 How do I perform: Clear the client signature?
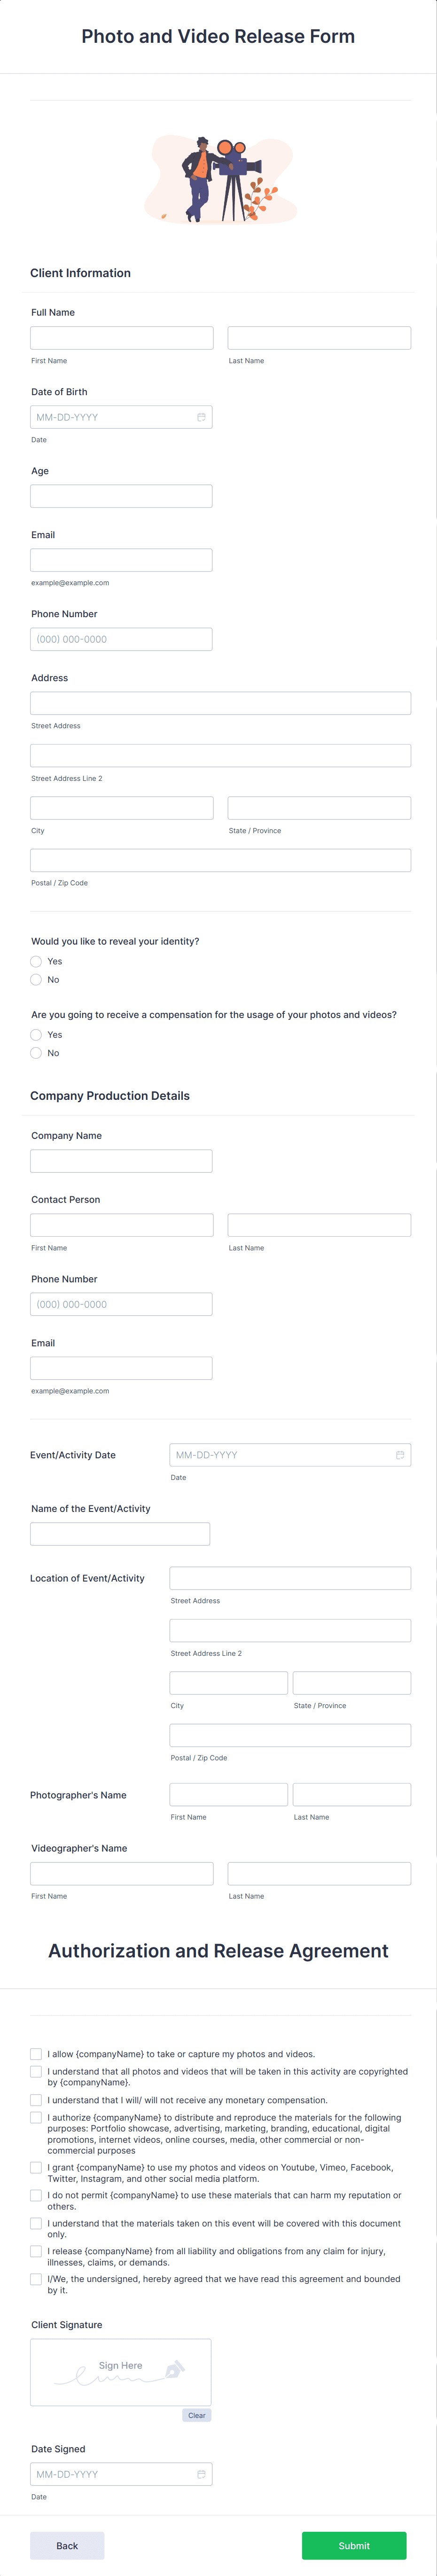(x=196, y=2415)
